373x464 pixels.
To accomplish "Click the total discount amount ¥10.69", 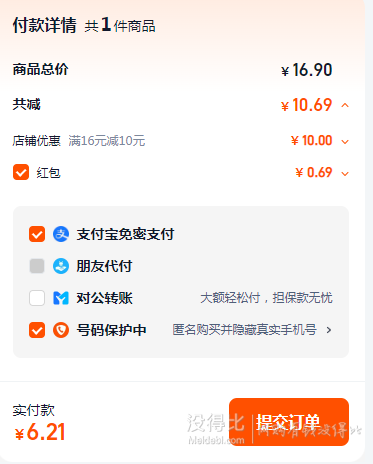I will click(x=307, y=105).
